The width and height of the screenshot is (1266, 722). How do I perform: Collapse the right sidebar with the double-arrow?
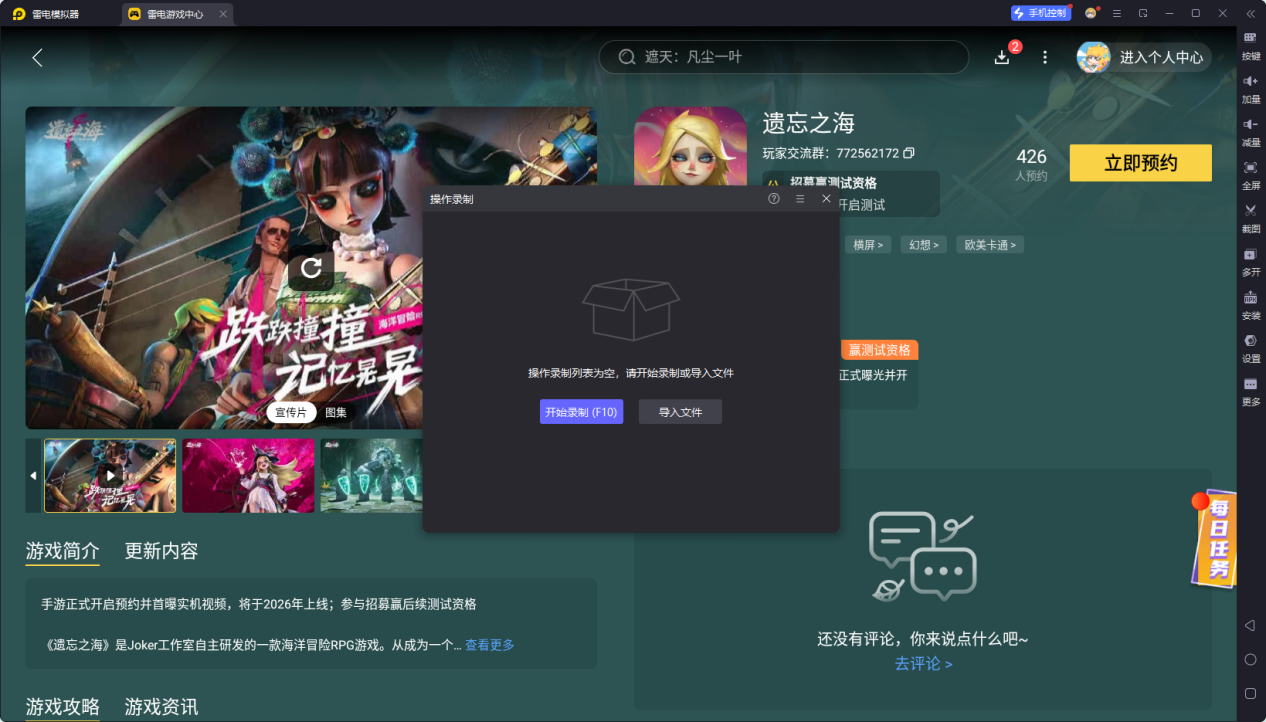coord(1250,13)
